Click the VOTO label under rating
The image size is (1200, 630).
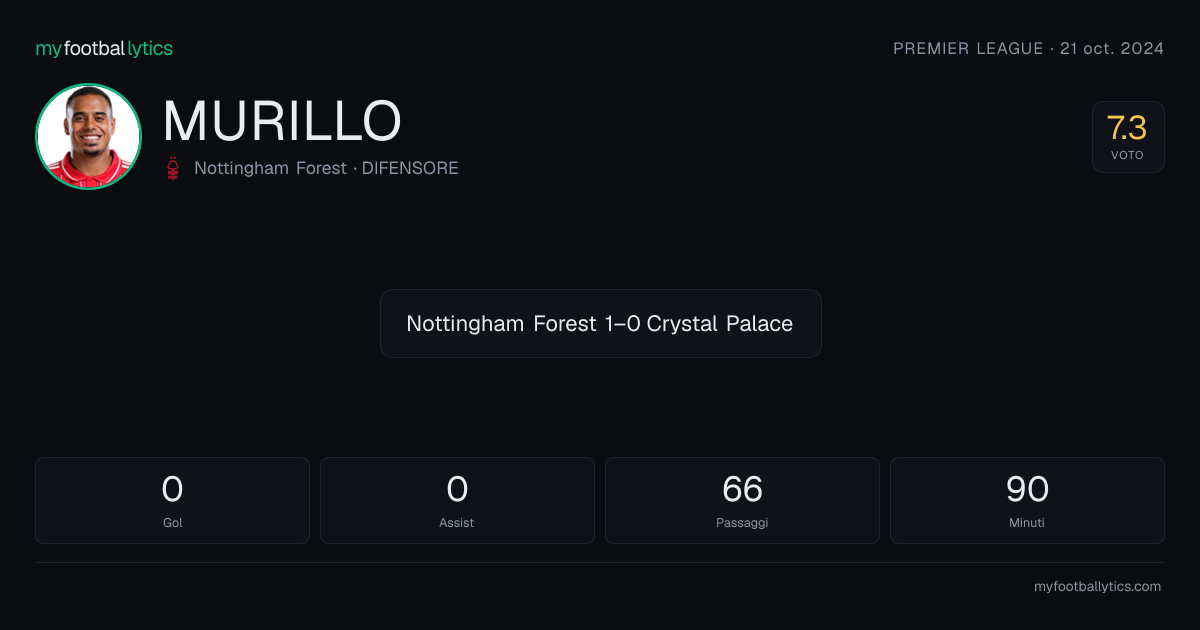(x=1127, y=155)
